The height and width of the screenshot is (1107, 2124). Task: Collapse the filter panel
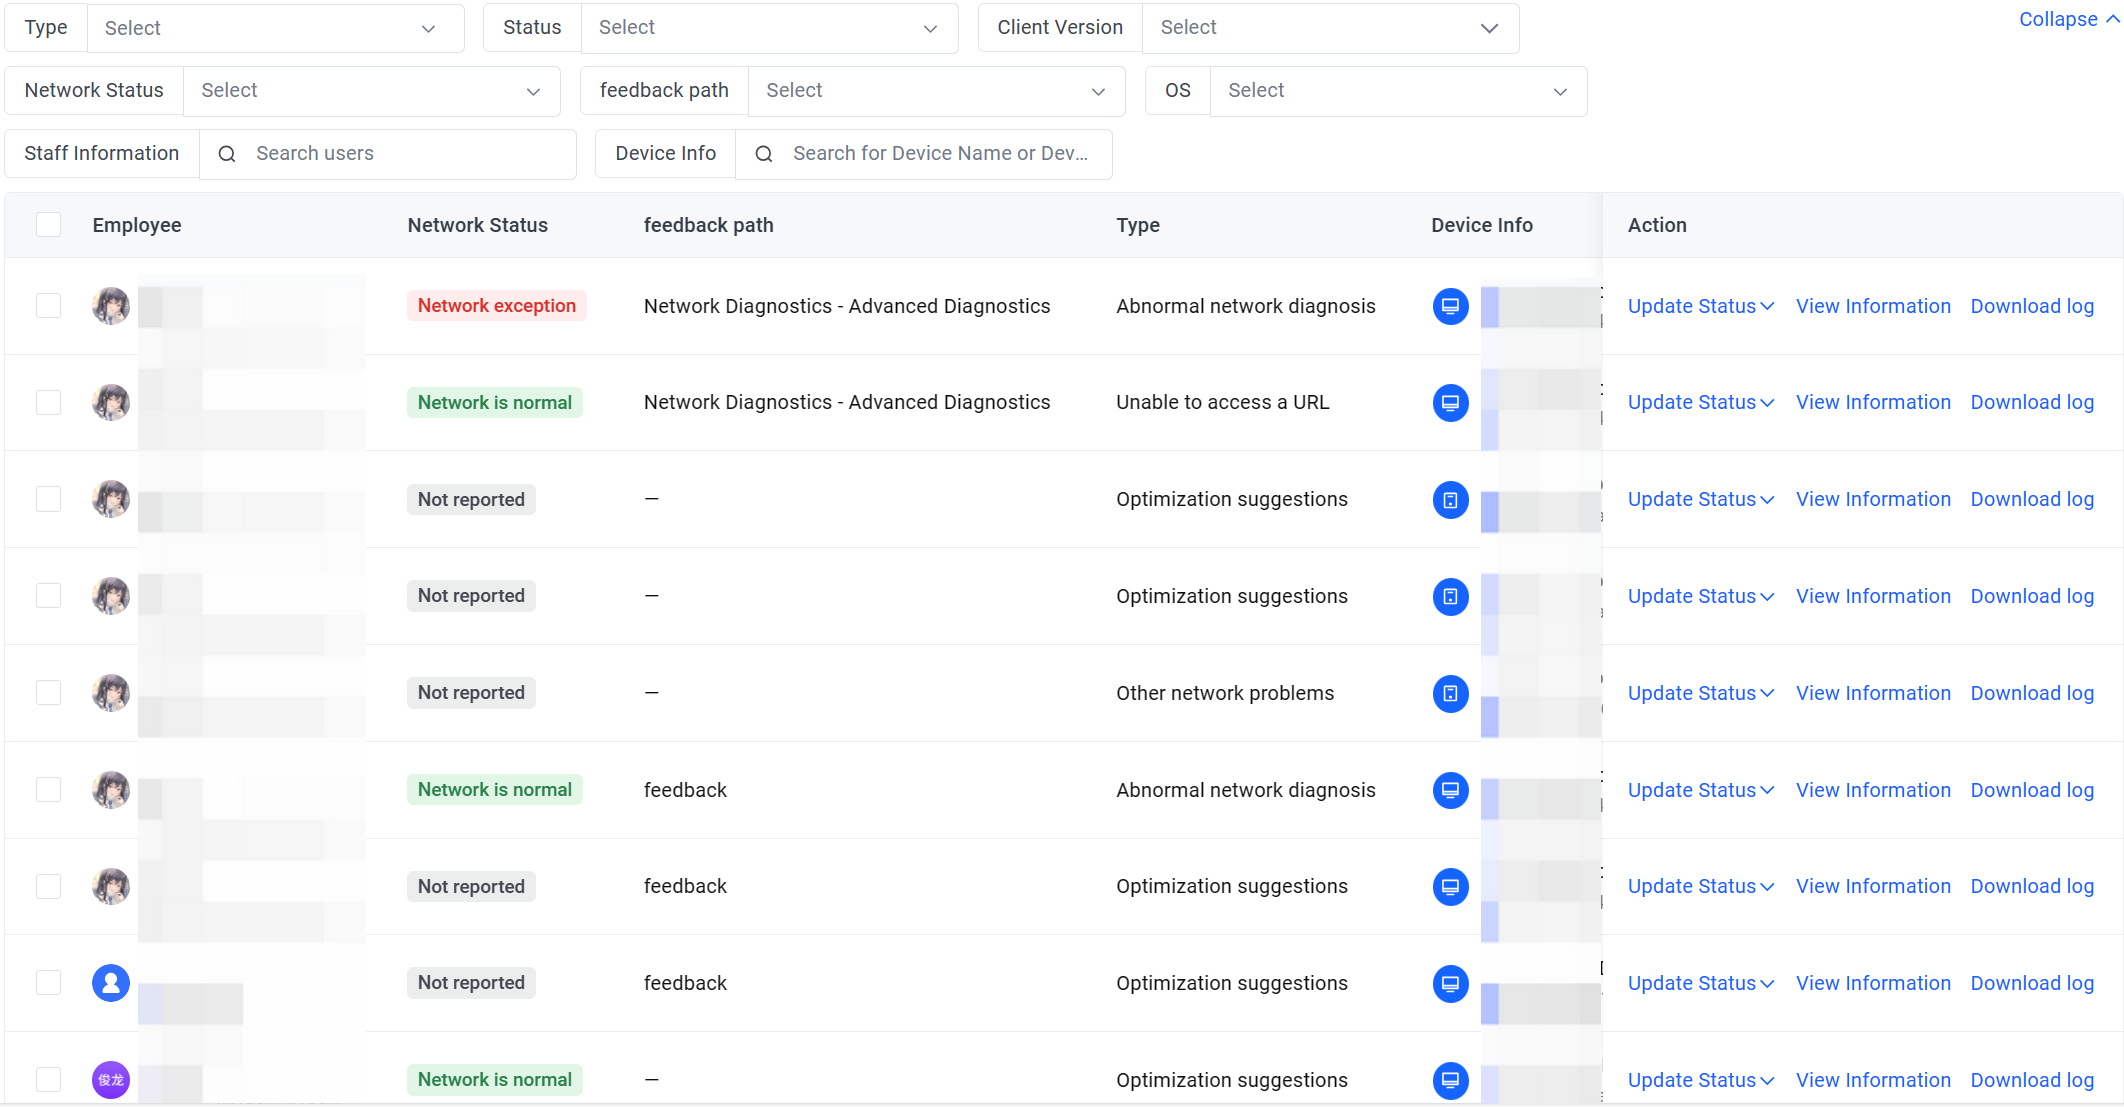point(2068,19)
